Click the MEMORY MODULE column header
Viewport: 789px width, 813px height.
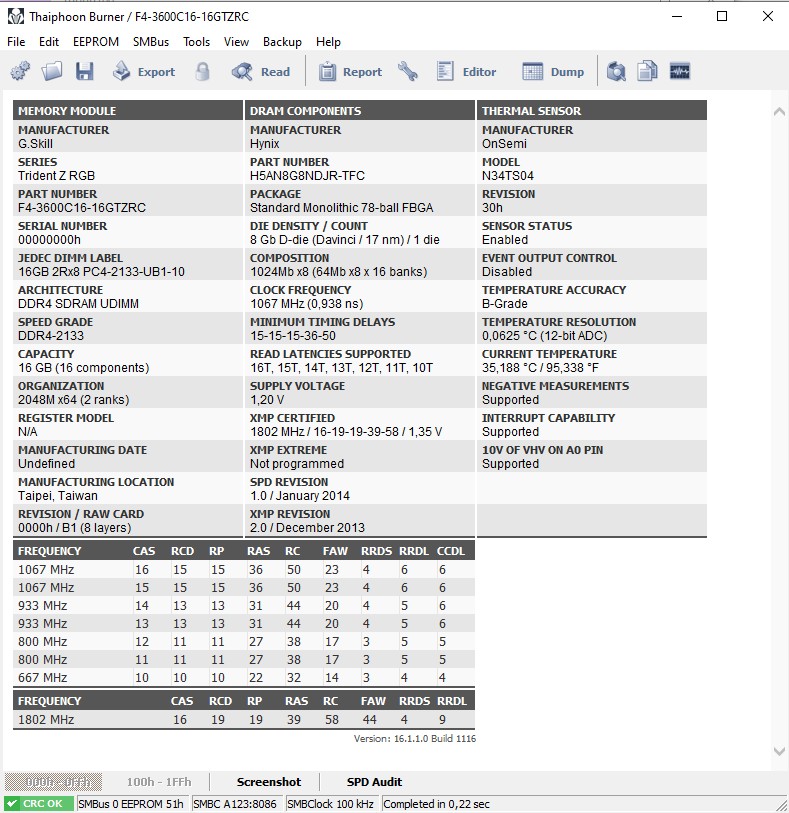(x=128, y=111)
